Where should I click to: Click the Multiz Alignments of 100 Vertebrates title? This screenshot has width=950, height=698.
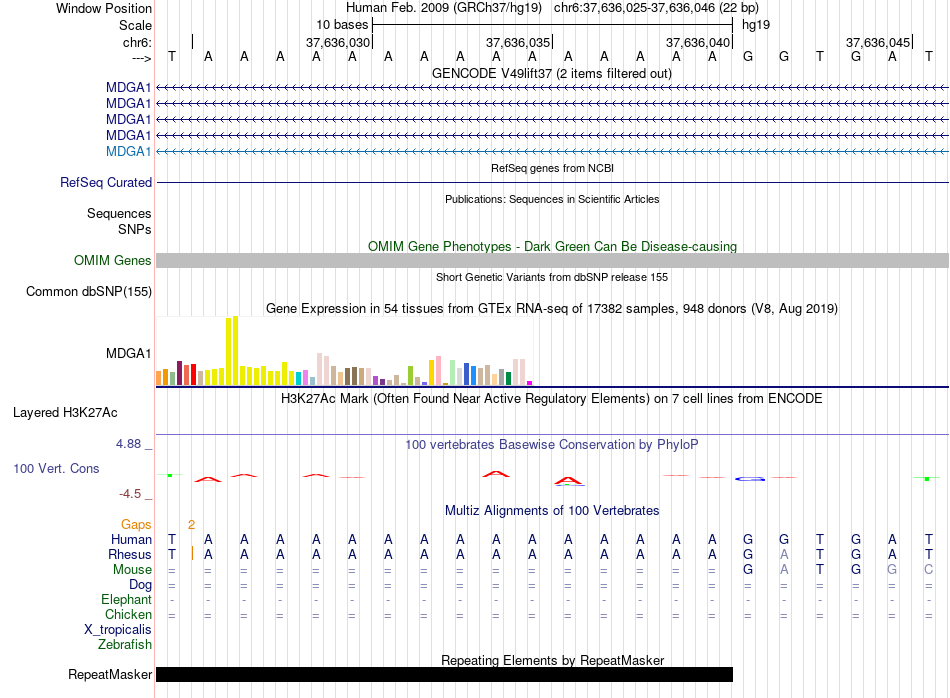[x=552, y=511]
